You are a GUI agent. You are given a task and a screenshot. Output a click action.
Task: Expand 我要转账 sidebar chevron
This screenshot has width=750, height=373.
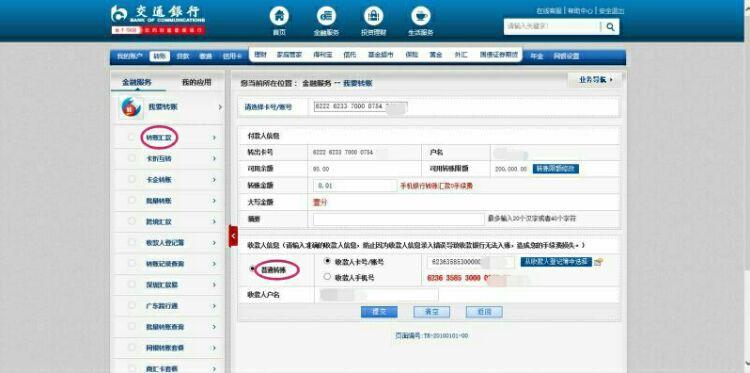point(220,107)
